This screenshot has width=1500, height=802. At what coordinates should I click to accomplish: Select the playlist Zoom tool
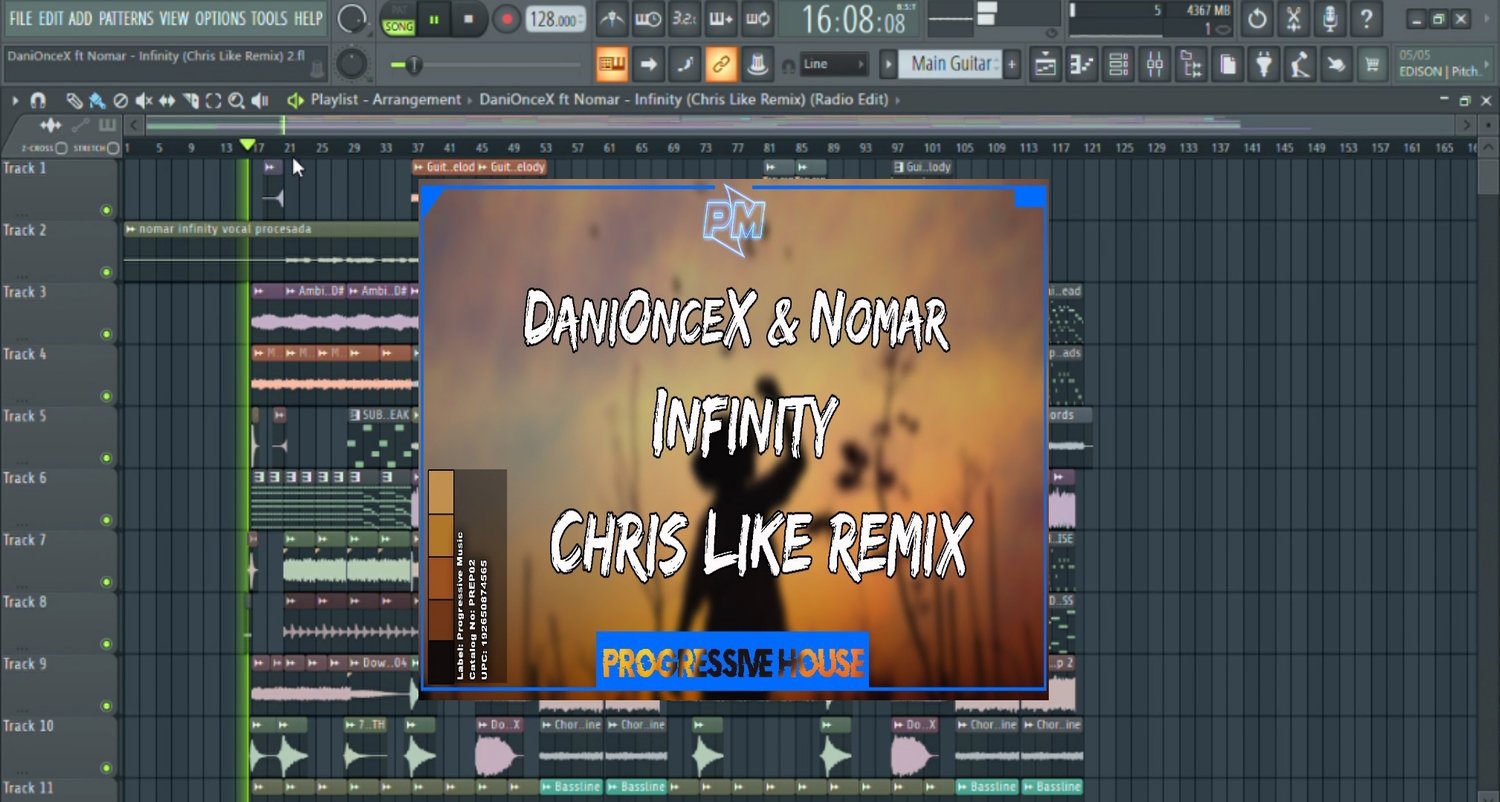click(236, 100)
